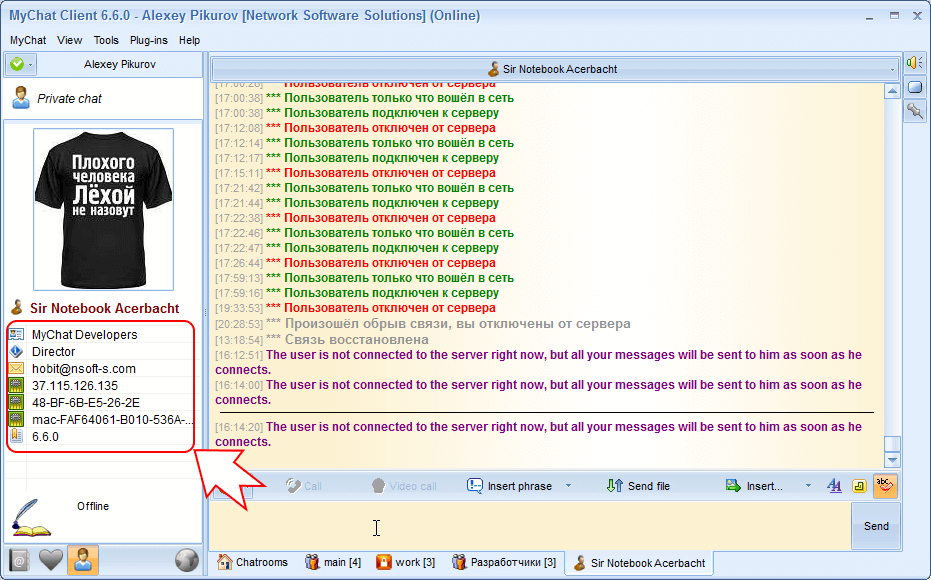The image size is (931, 580).
Task: Click the heart icon in bottom-left panel
Action: pyautogui.click(x=51, y=560)
